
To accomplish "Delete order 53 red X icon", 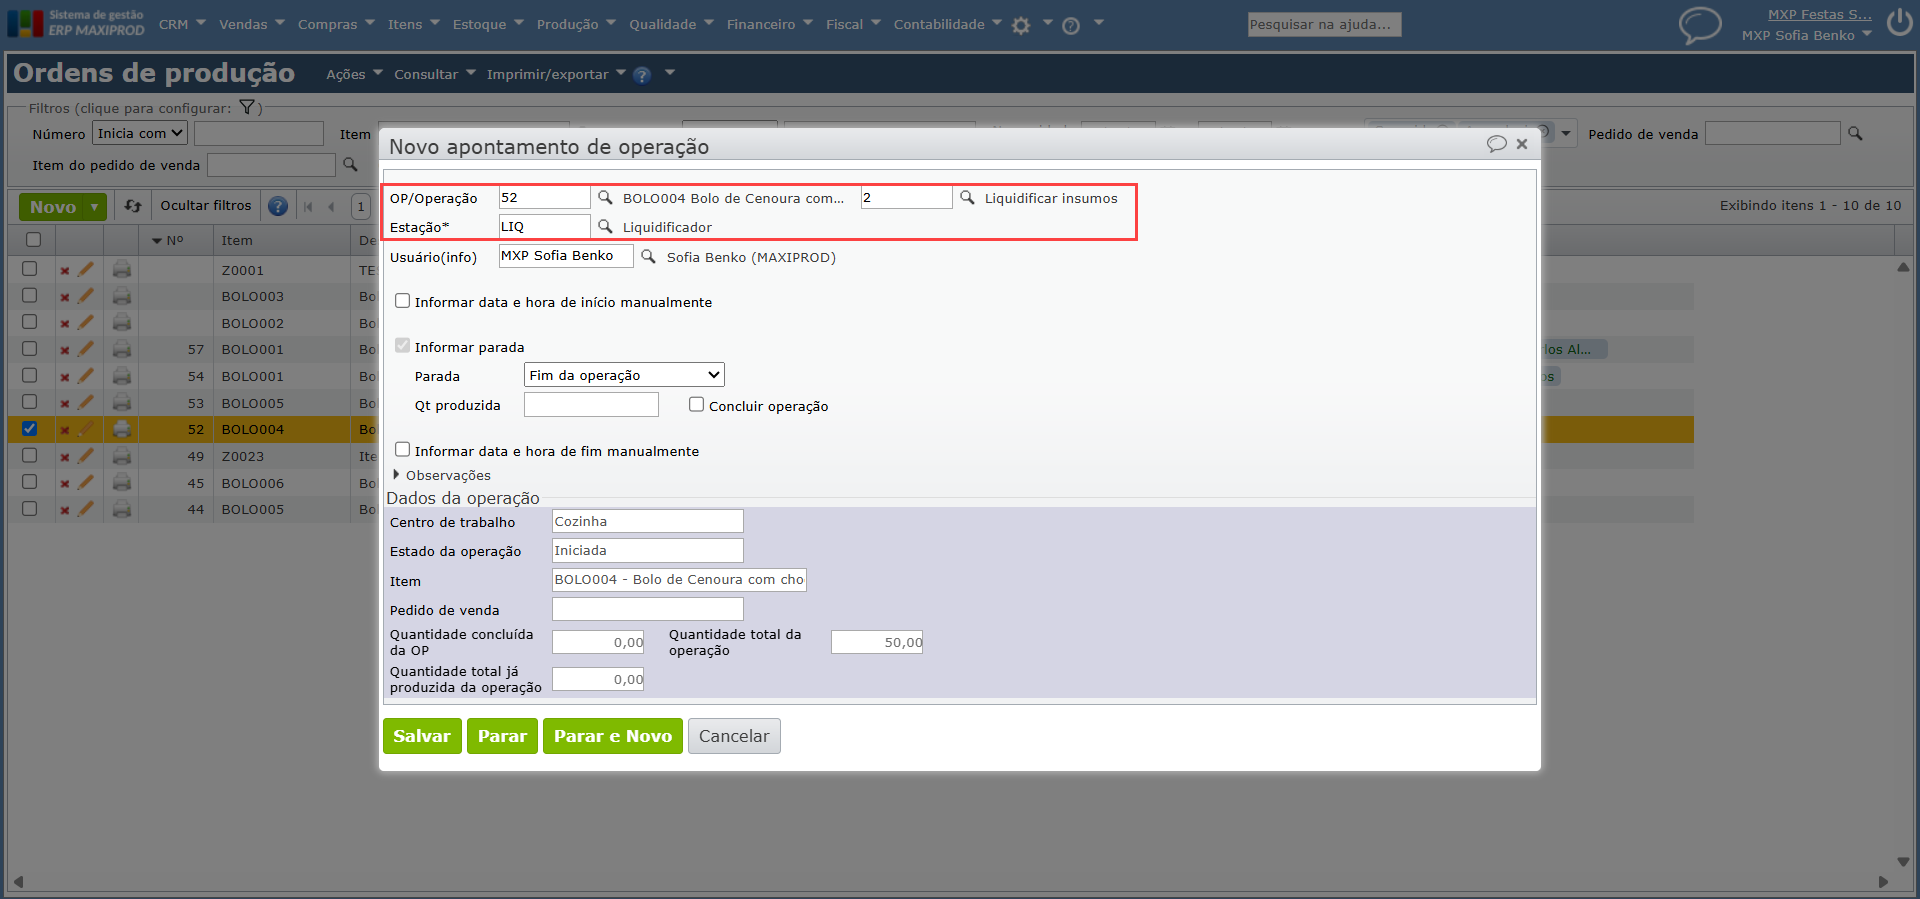I will (65, 404).
